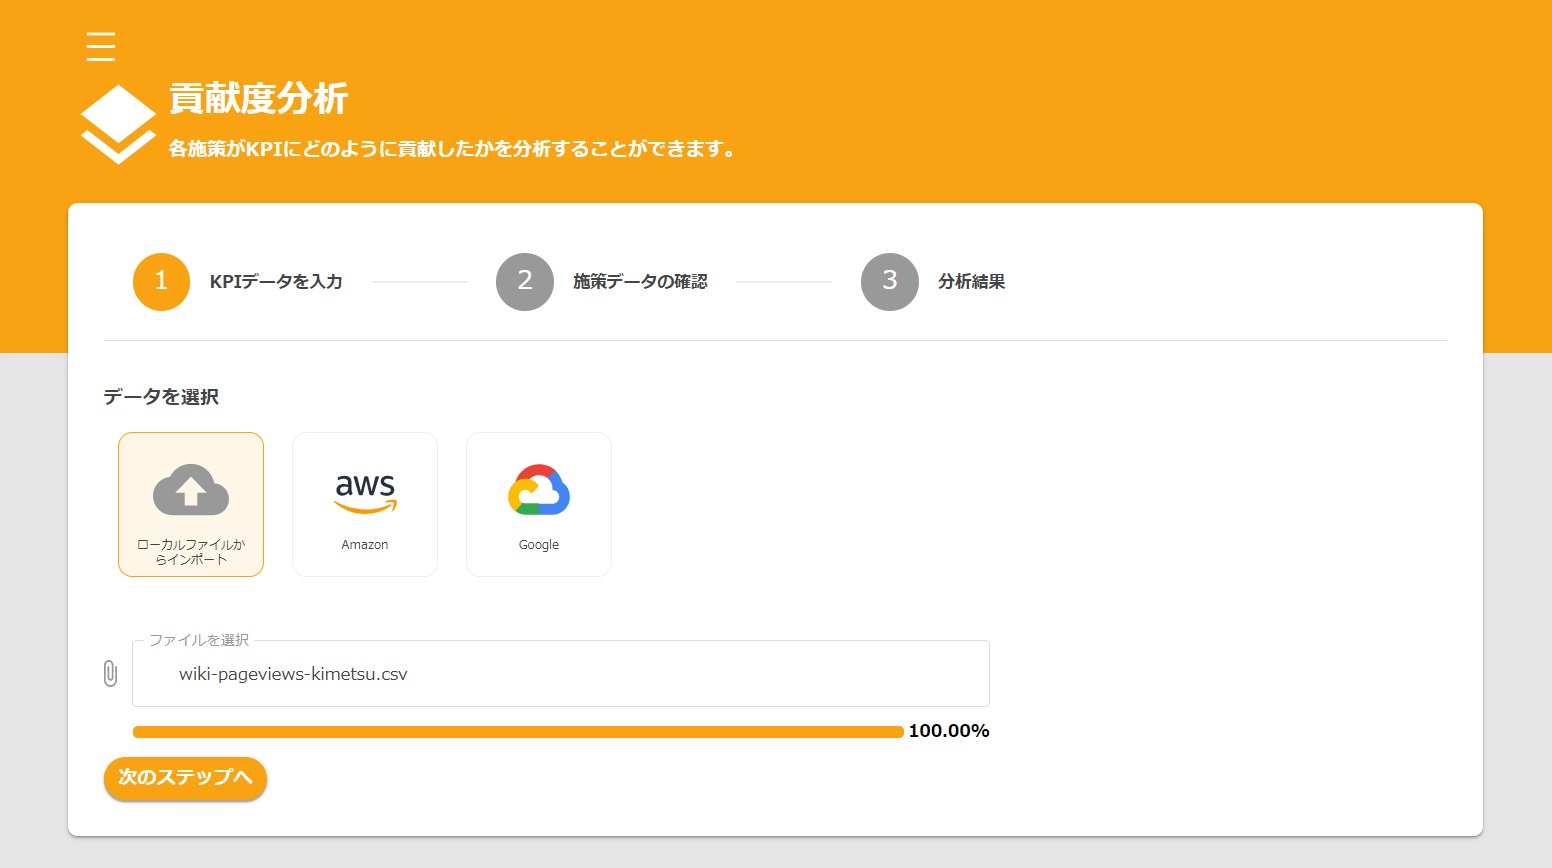Click the KPIデータを入力 step label
The height and width of the screenshot is (868, 1552).
(276, 282)
